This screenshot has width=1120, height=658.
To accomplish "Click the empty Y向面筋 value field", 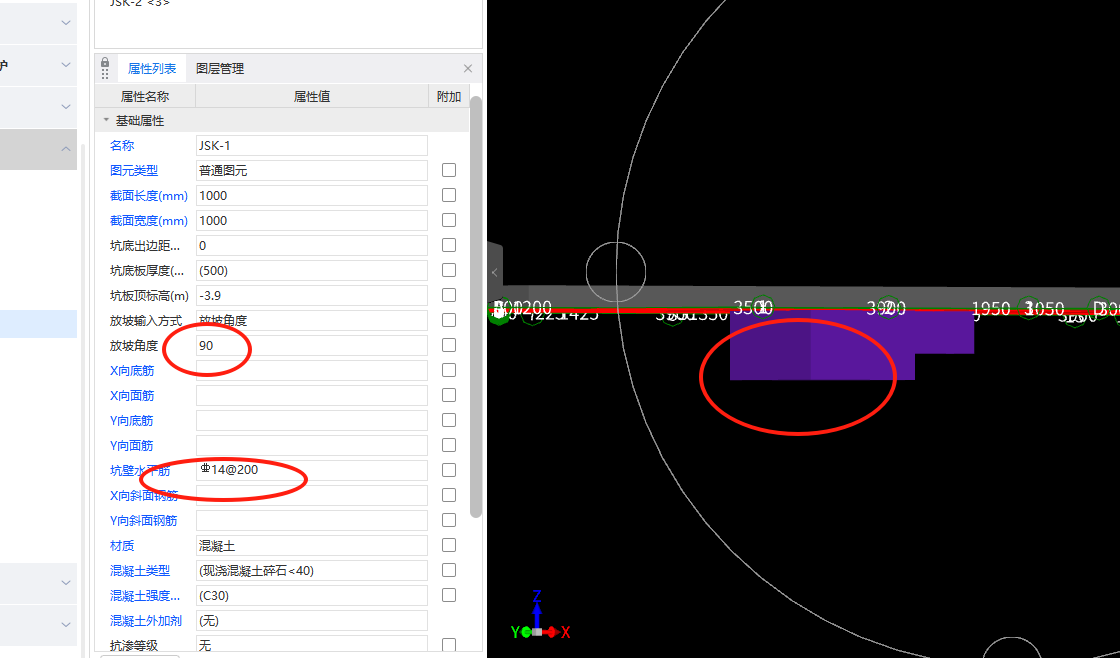I will pyautogui.click(x=311, y=446).
